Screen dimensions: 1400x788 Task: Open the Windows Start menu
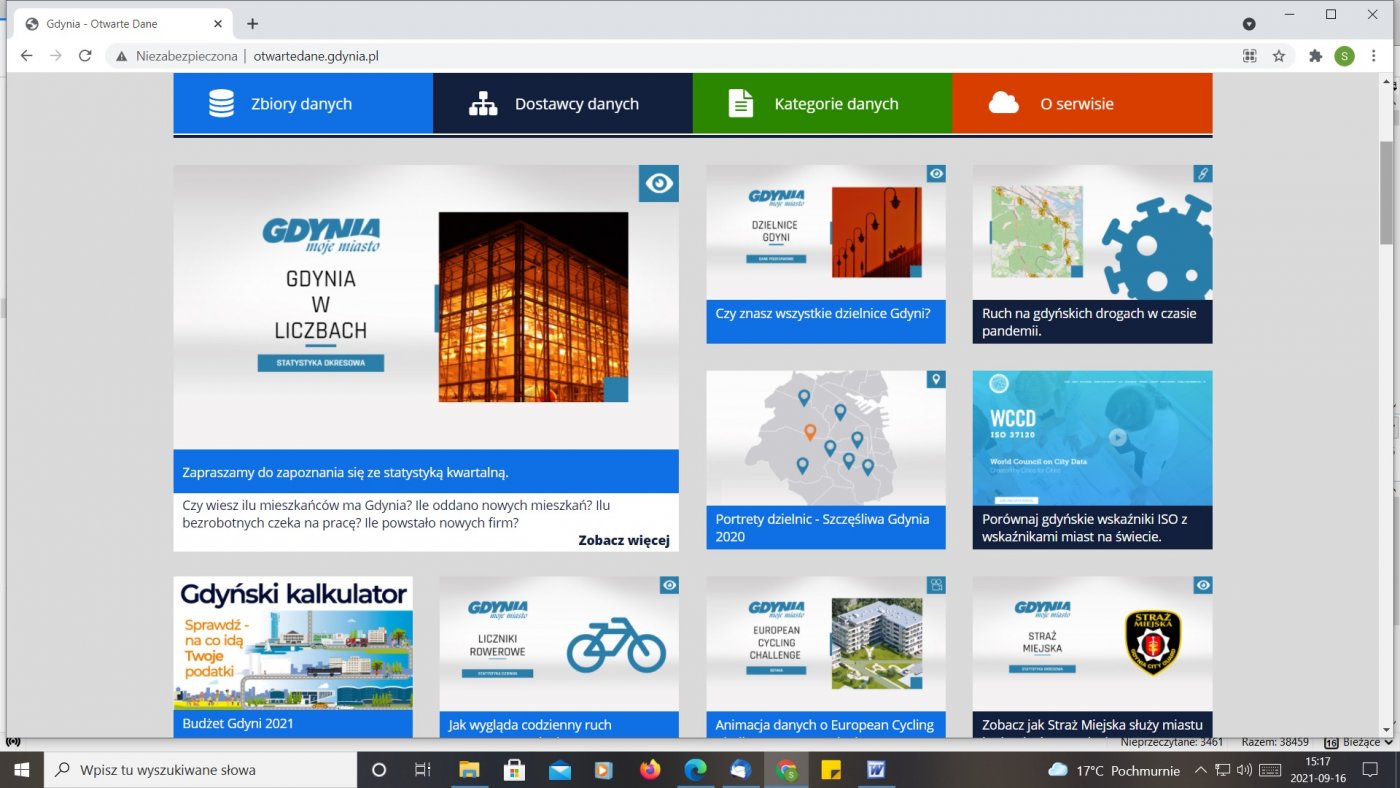22,770
